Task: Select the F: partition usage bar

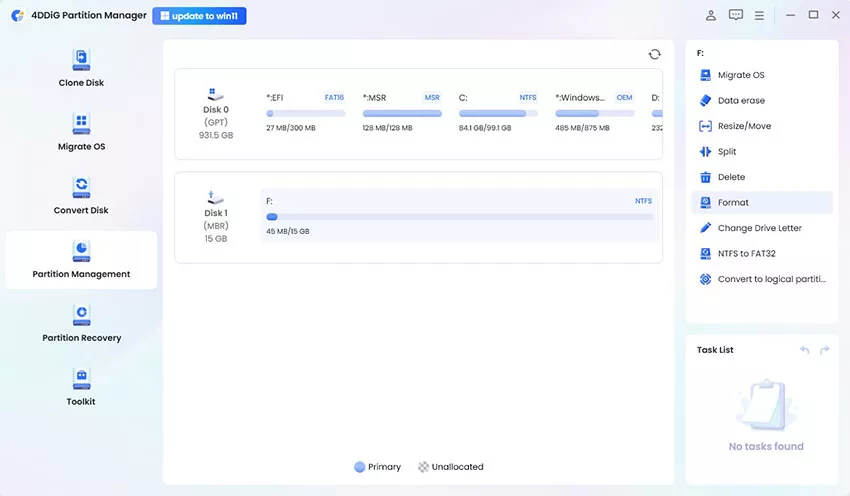Action: point(459,216)
